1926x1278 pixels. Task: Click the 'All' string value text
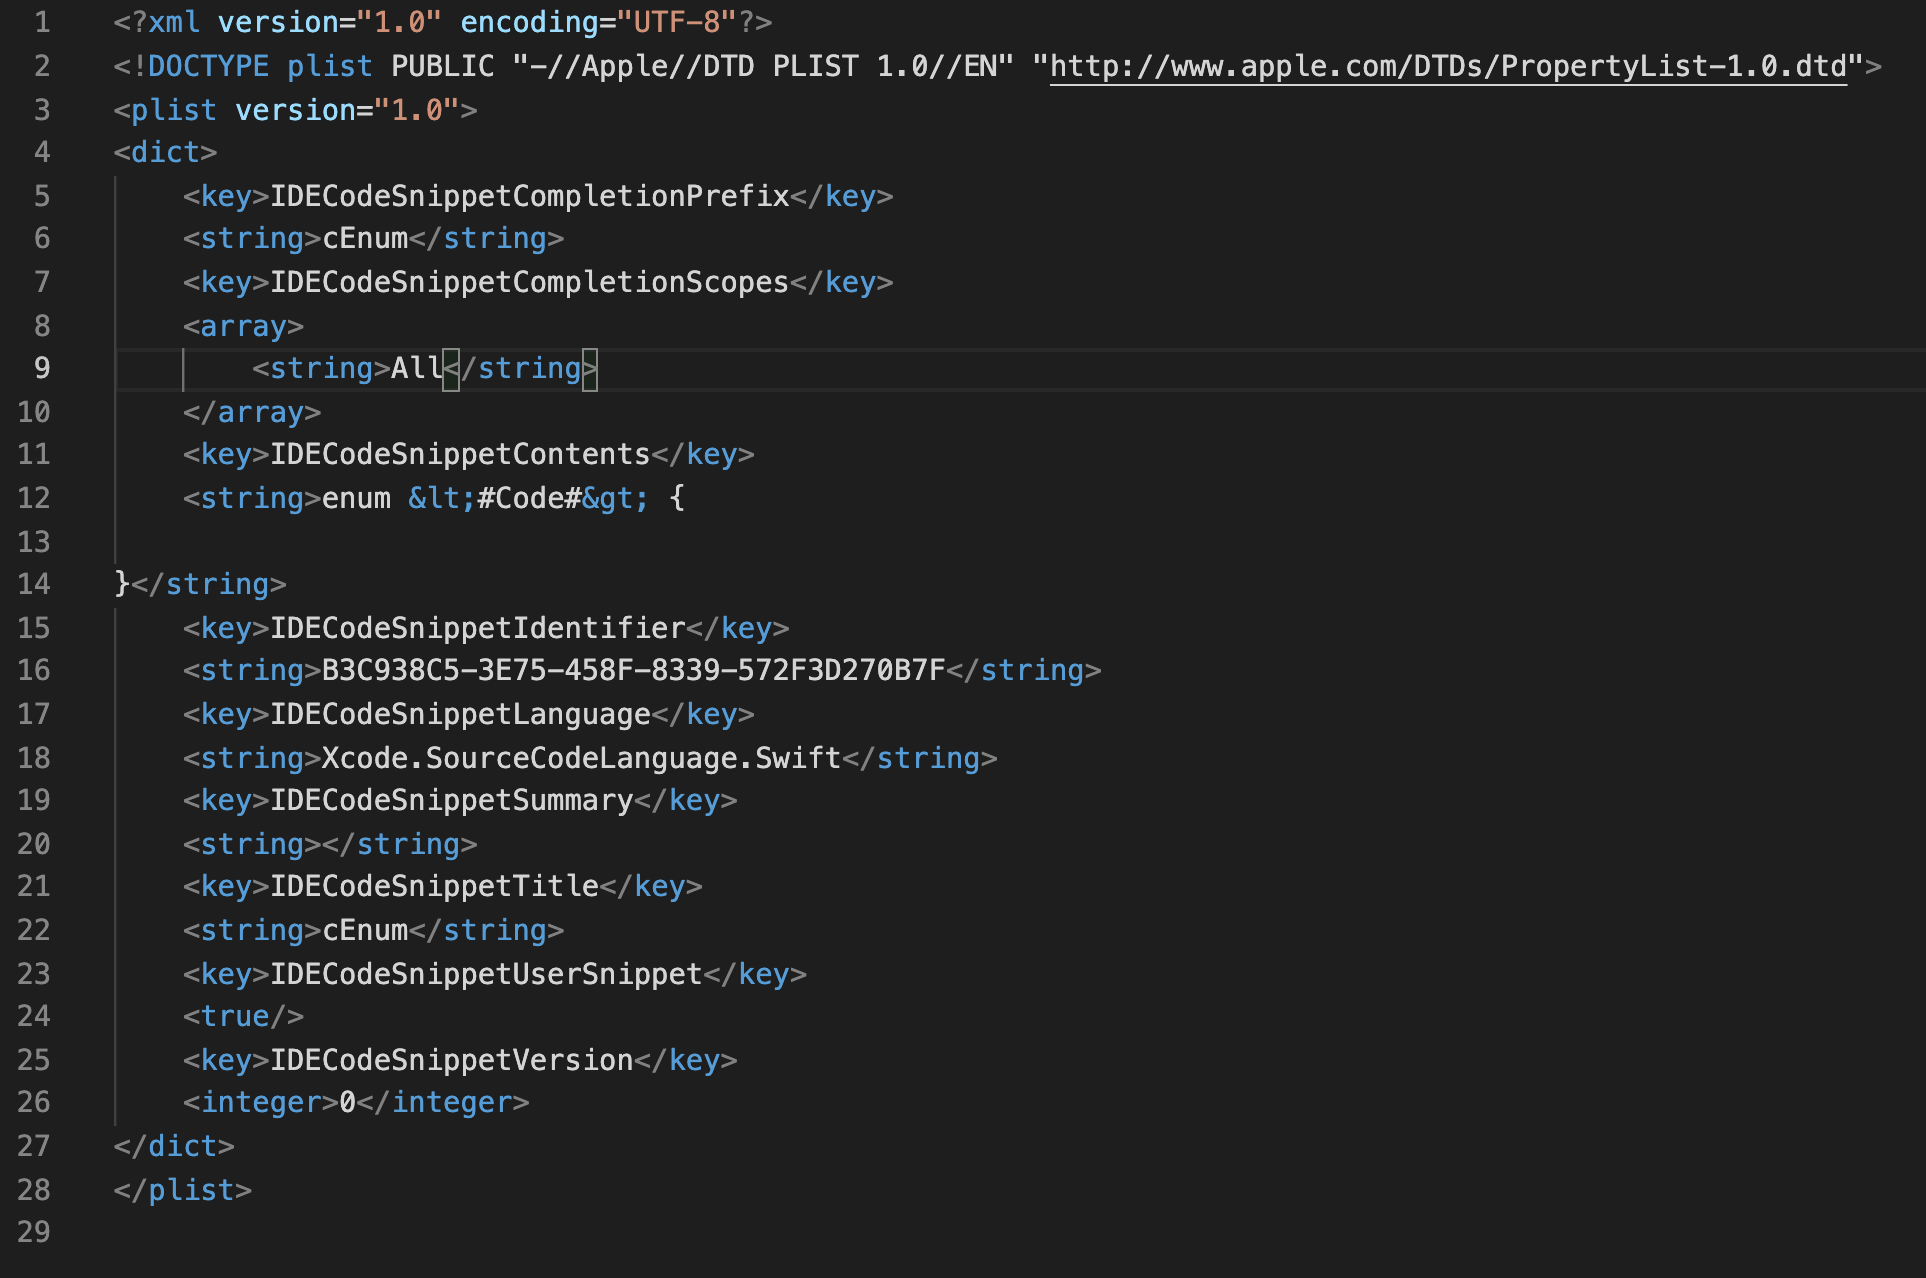point(416,369)
